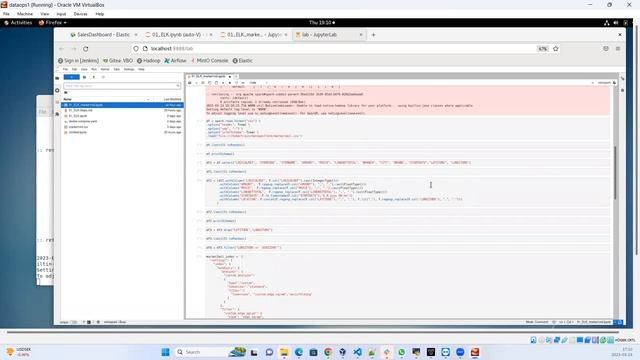Open the File Browser sidebar tab

(57, 78)
